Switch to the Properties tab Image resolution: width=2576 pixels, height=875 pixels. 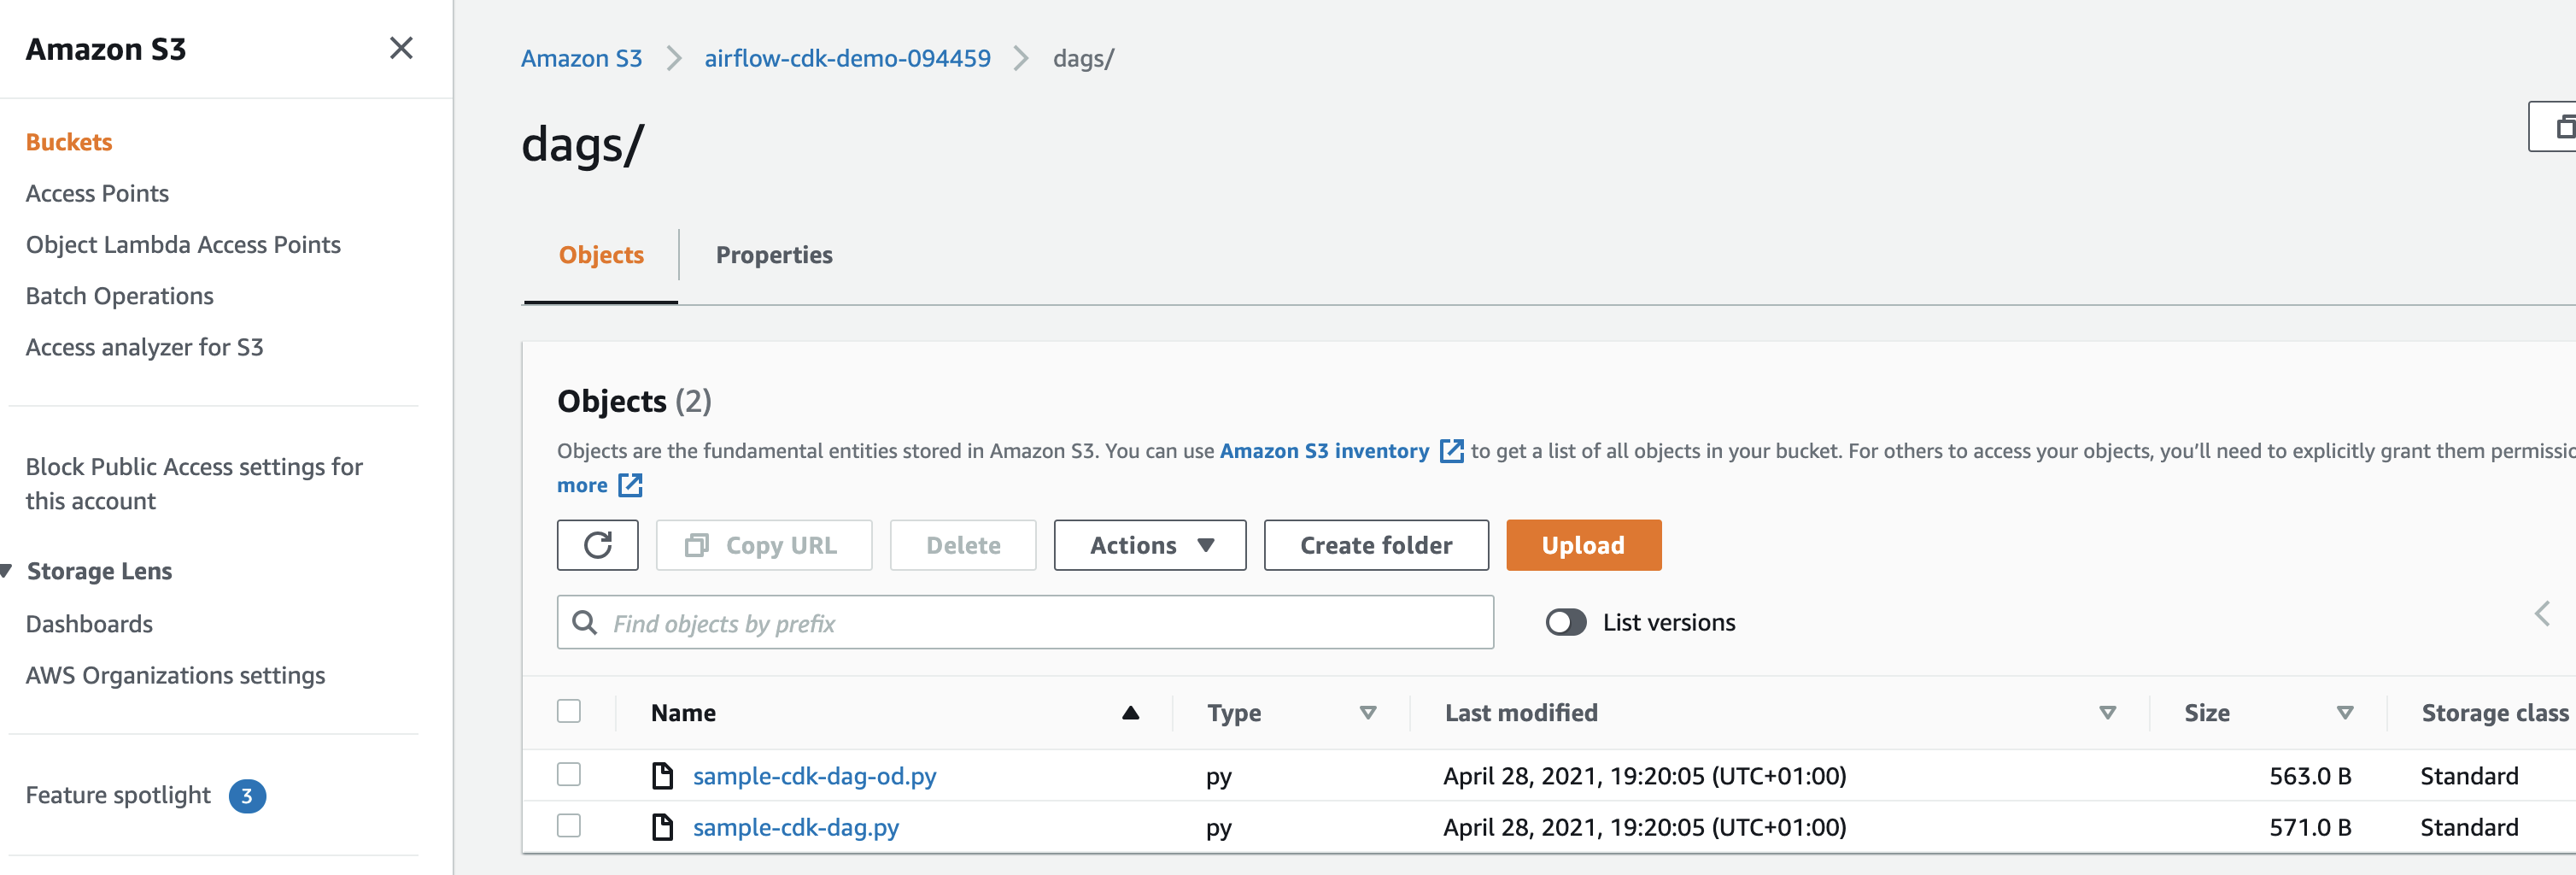click(x=773, y=255)
